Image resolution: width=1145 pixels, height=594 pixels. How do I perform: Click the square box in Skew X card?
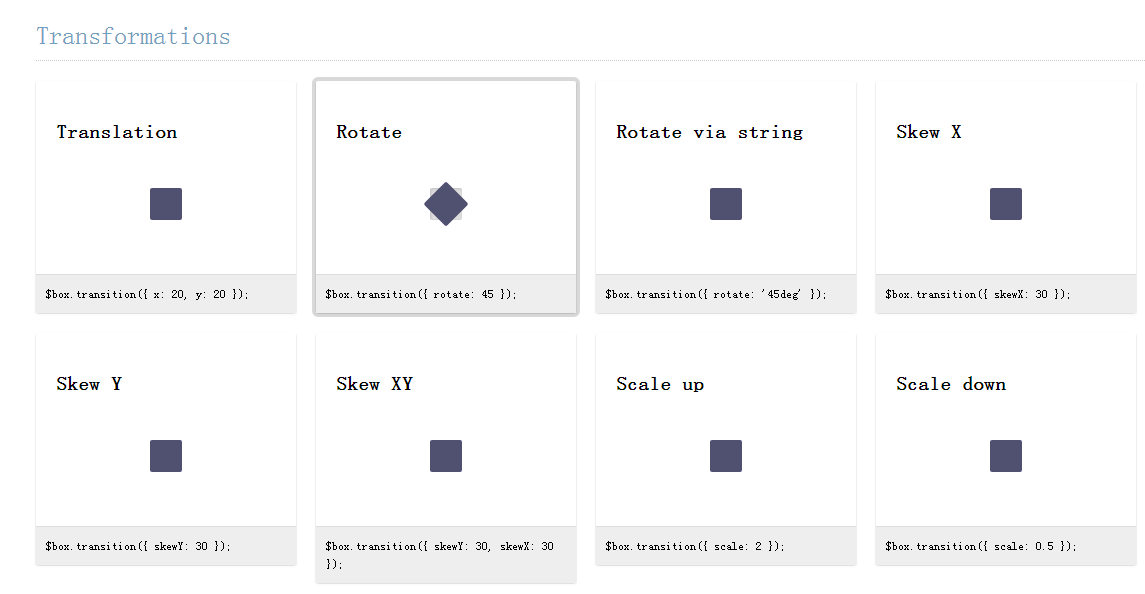click(1006, 204)
